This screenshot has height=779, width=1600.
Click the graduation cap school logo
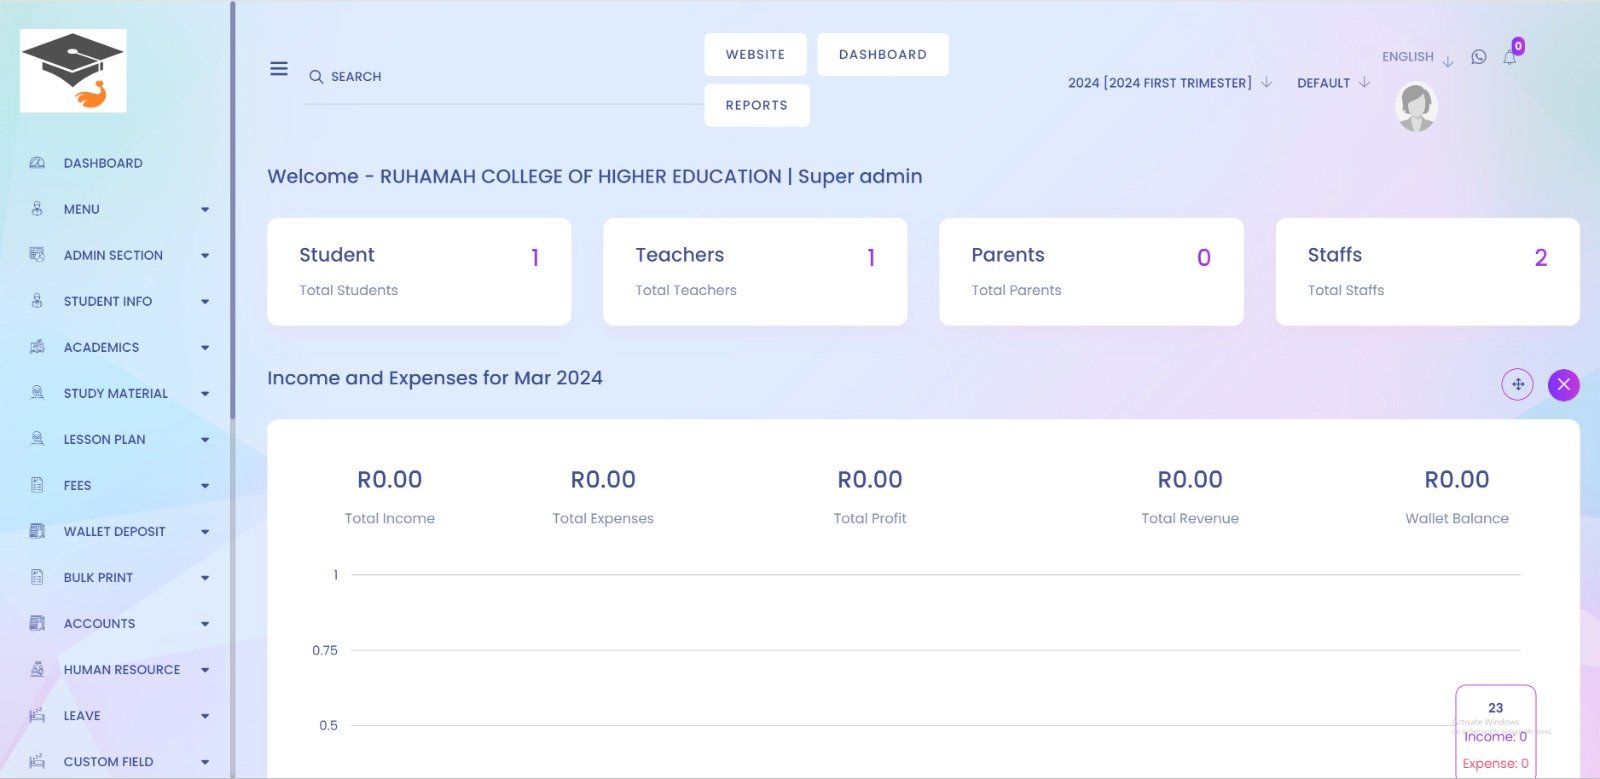point(73,70)
